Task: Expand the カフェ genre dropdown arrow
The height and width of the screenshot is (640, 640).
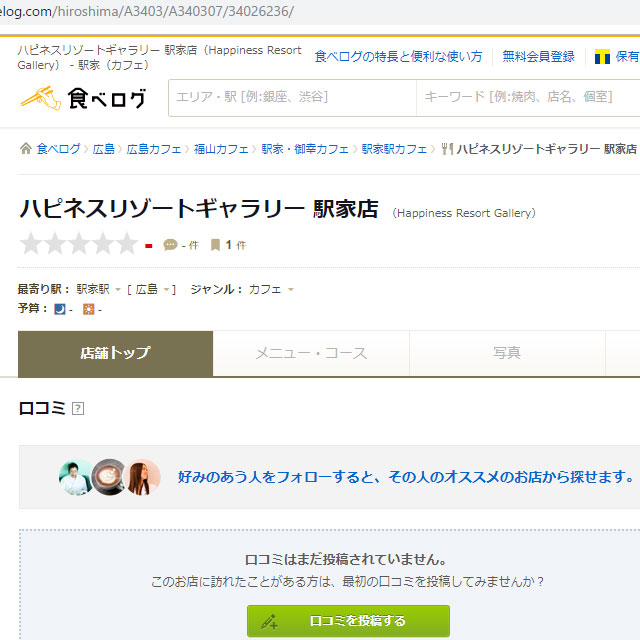Action: click(x=291, y=290)
